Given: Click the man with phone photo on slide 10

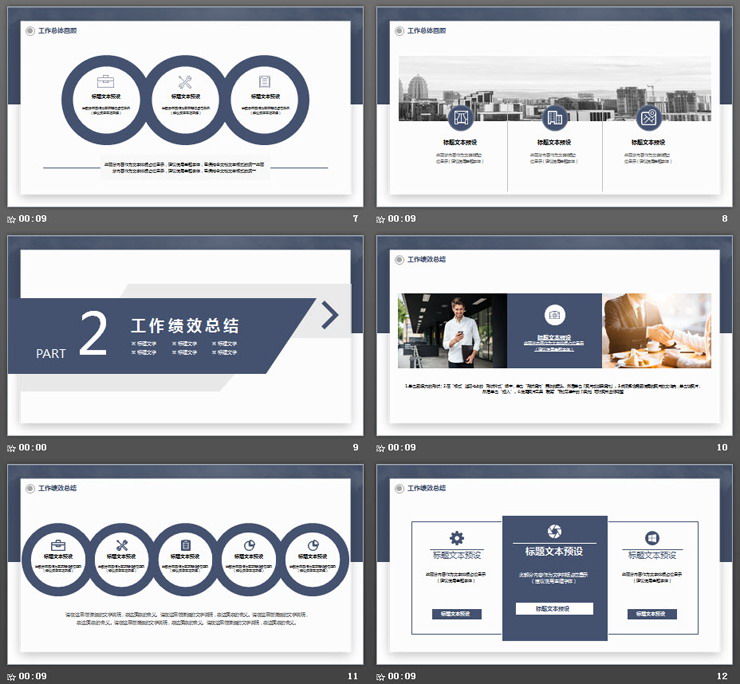Looking at the screenshot, I should tap(452, 331).
